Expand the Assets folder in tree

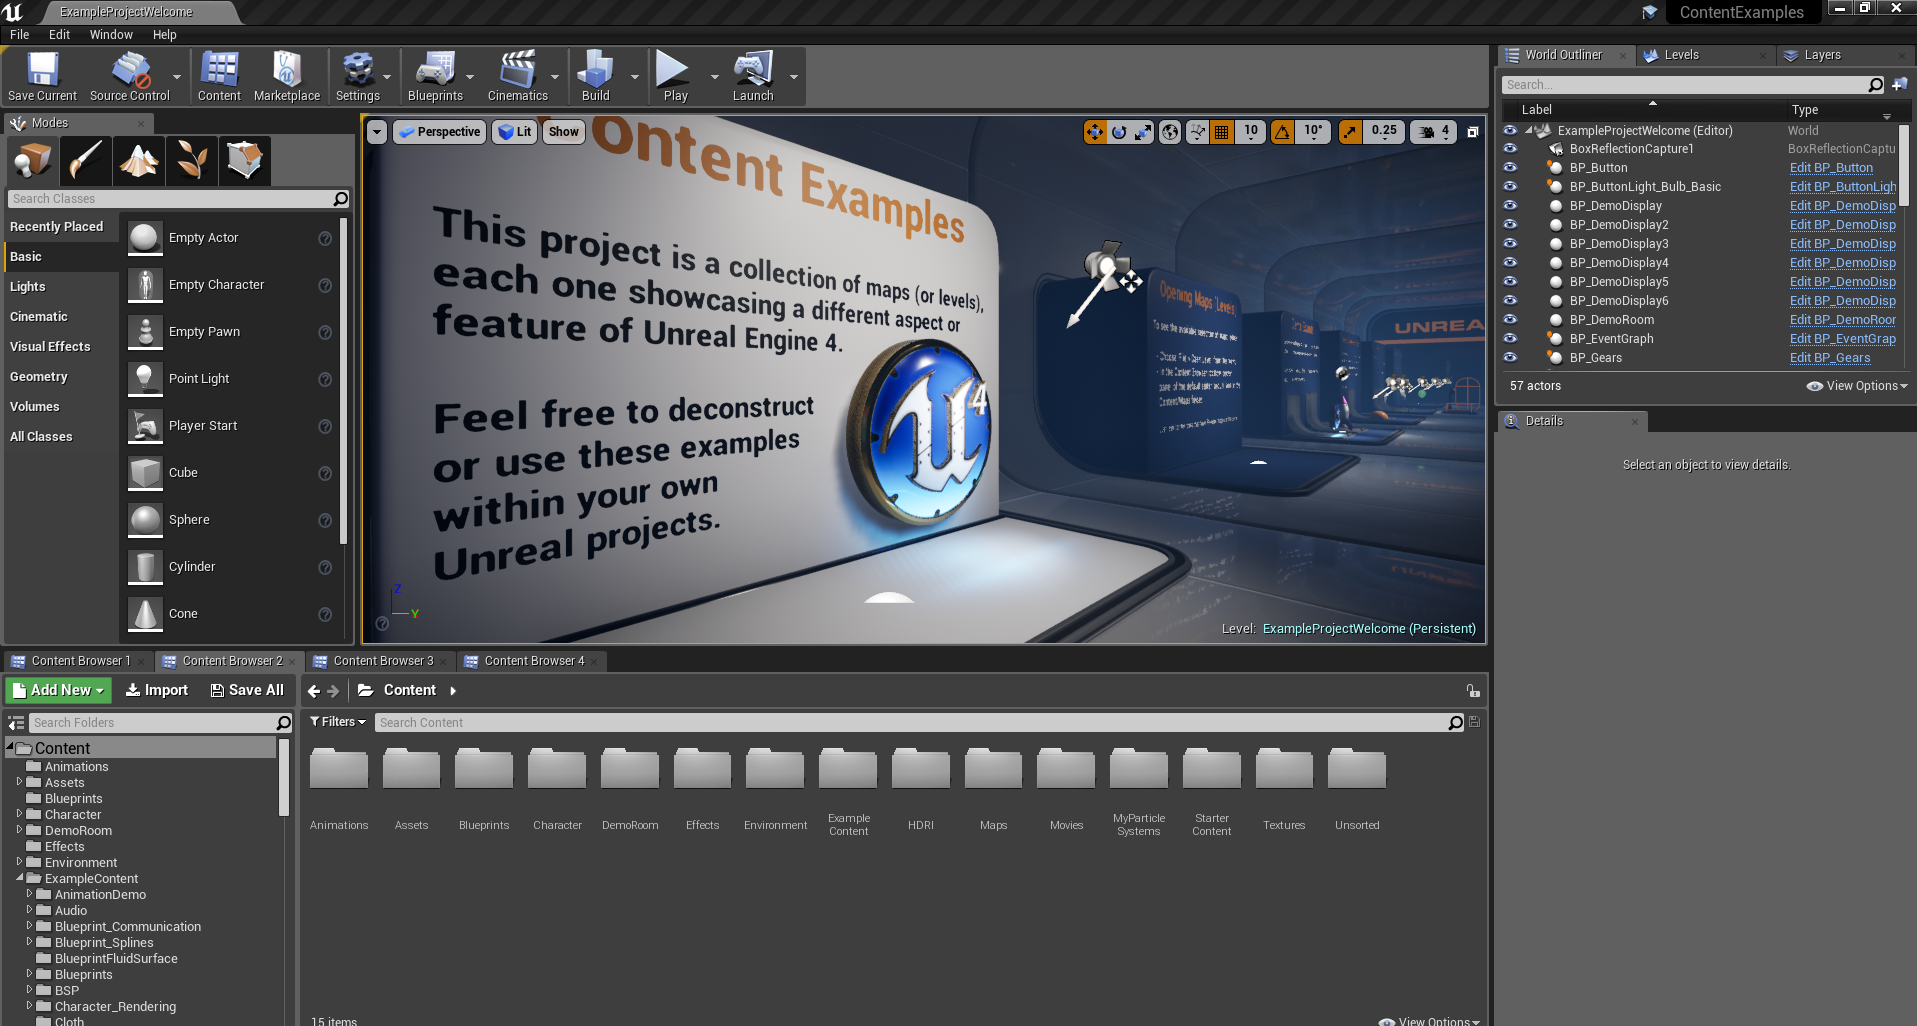pos(20,782)
